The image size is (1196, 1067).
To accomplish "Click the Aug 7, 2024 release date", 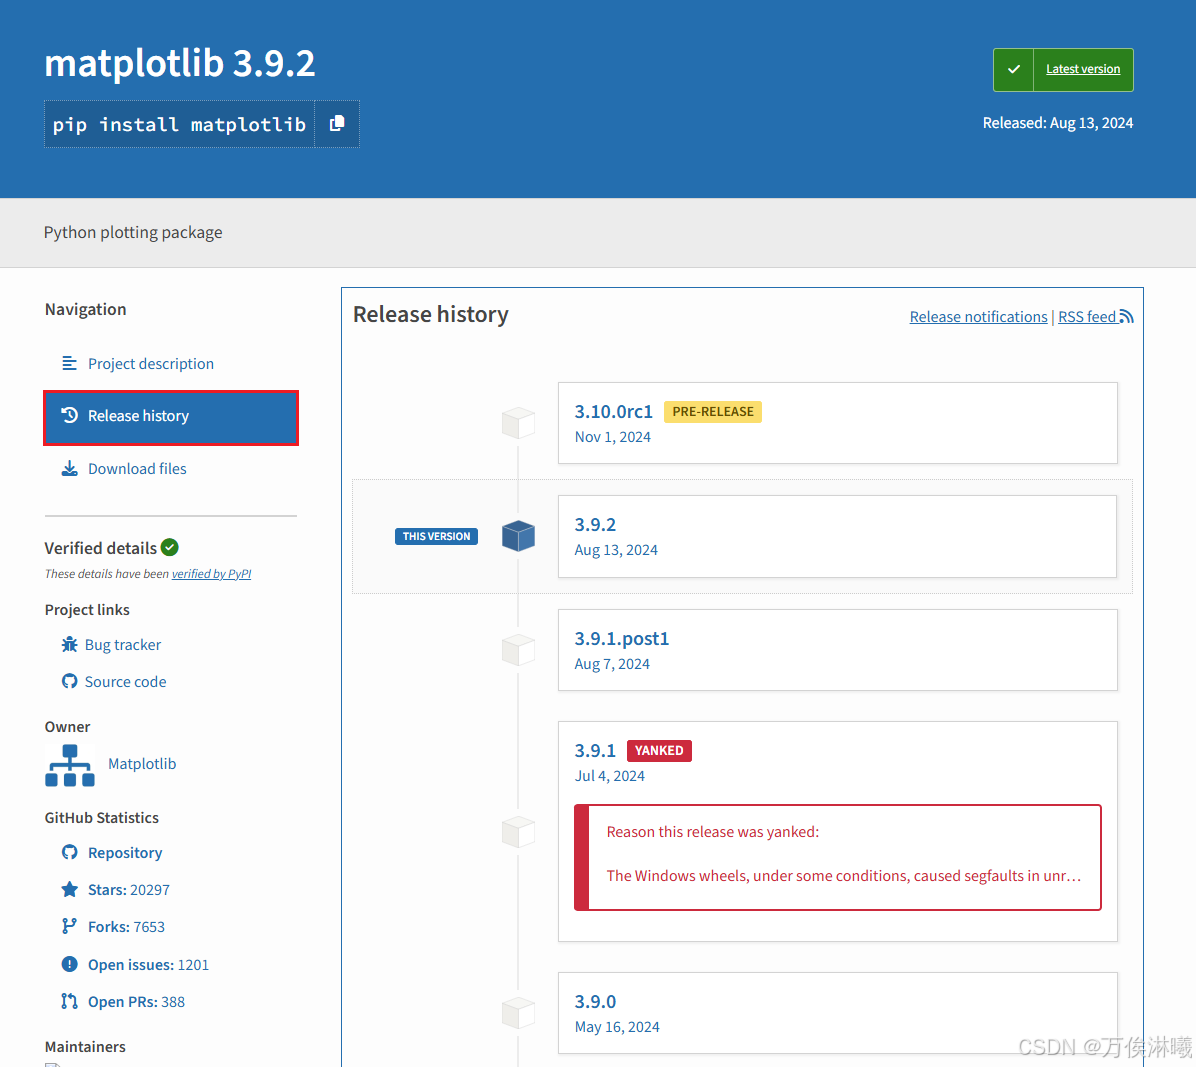I will [612, 664].
